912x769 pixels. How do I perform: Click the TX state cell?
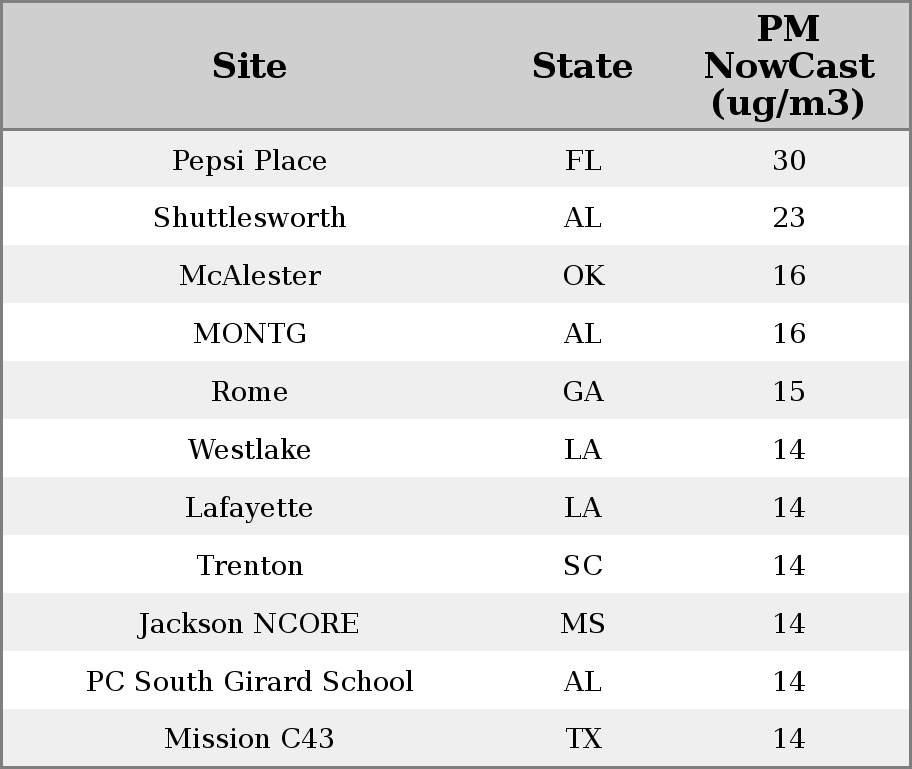coord(583,738)
